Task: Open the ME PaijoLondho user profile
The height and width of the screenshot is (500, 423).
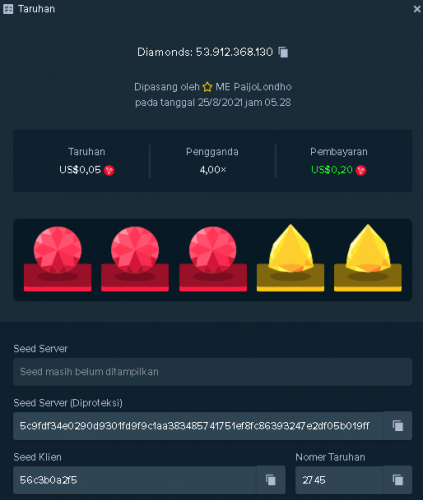Action: (253, 87)
